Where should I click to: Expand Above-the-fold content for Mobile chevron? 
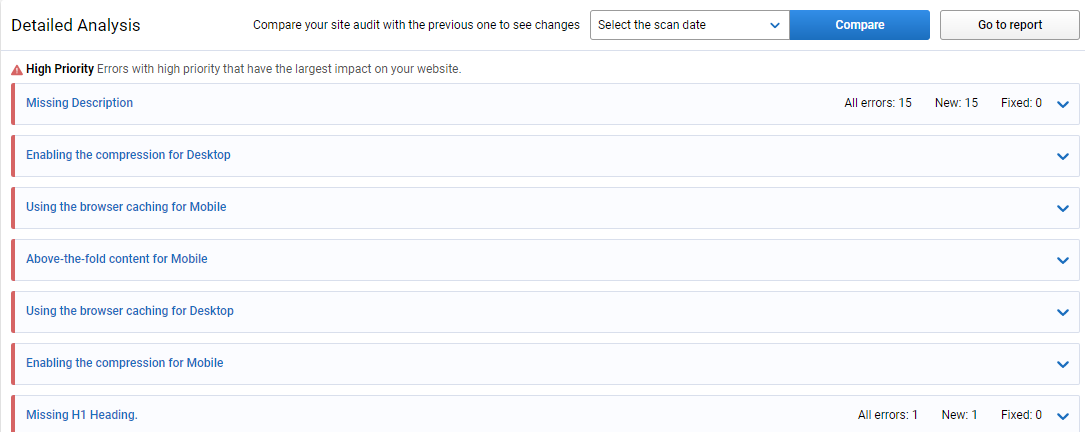pyautogui.click(x=1064, y=260)
